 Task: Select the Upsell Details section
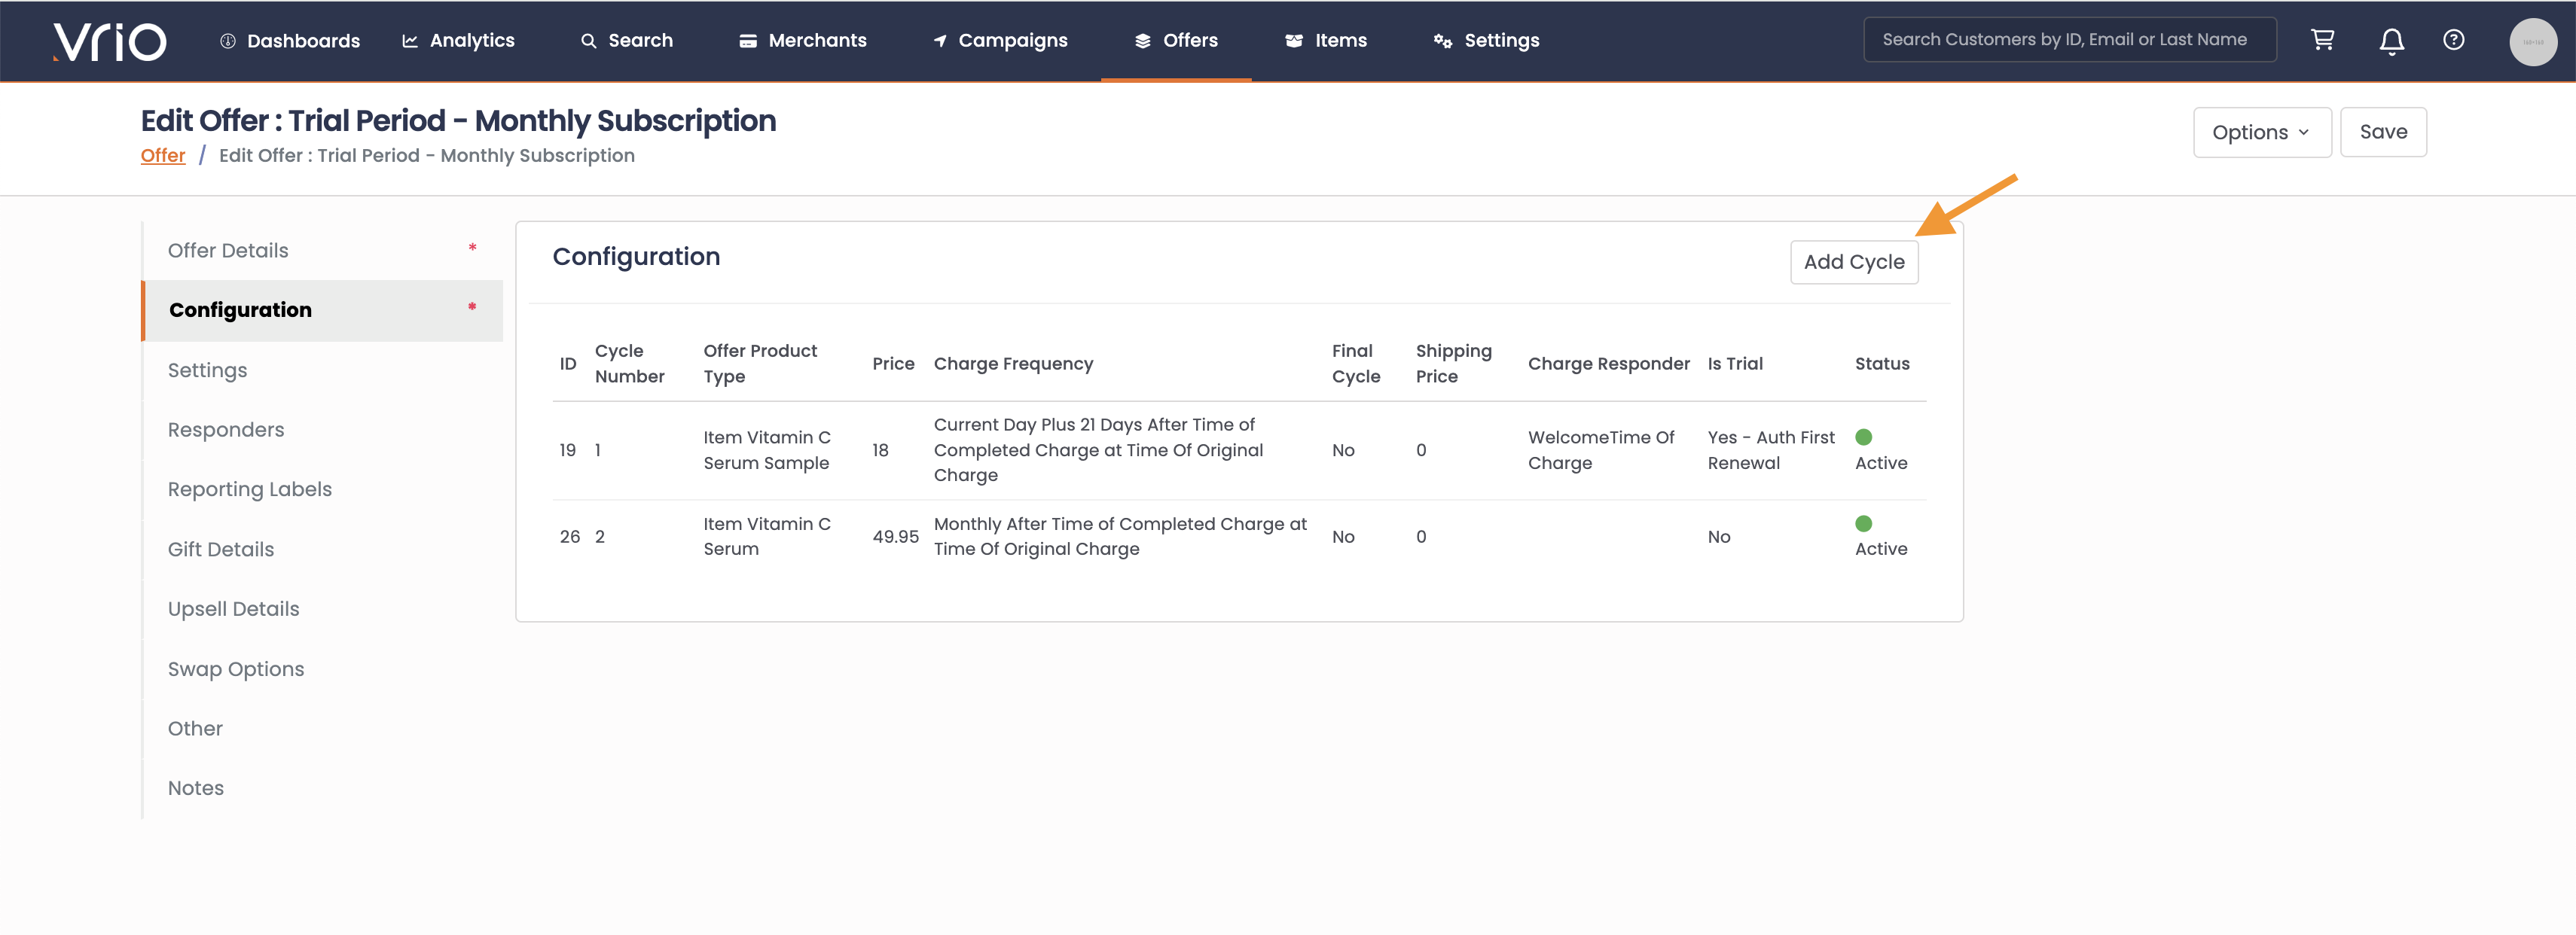tap(322, 609)
